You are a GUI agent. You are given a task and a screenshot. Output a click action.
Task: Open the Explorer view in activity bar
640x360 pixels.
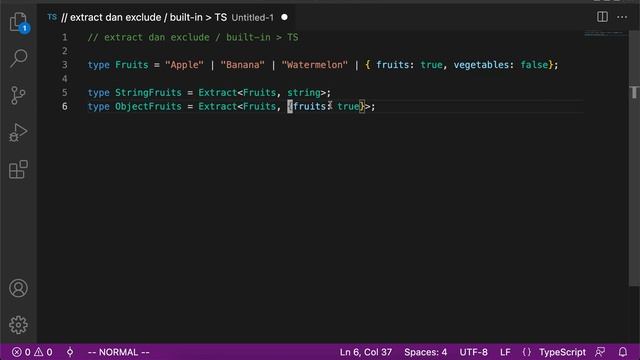(18, 22)
